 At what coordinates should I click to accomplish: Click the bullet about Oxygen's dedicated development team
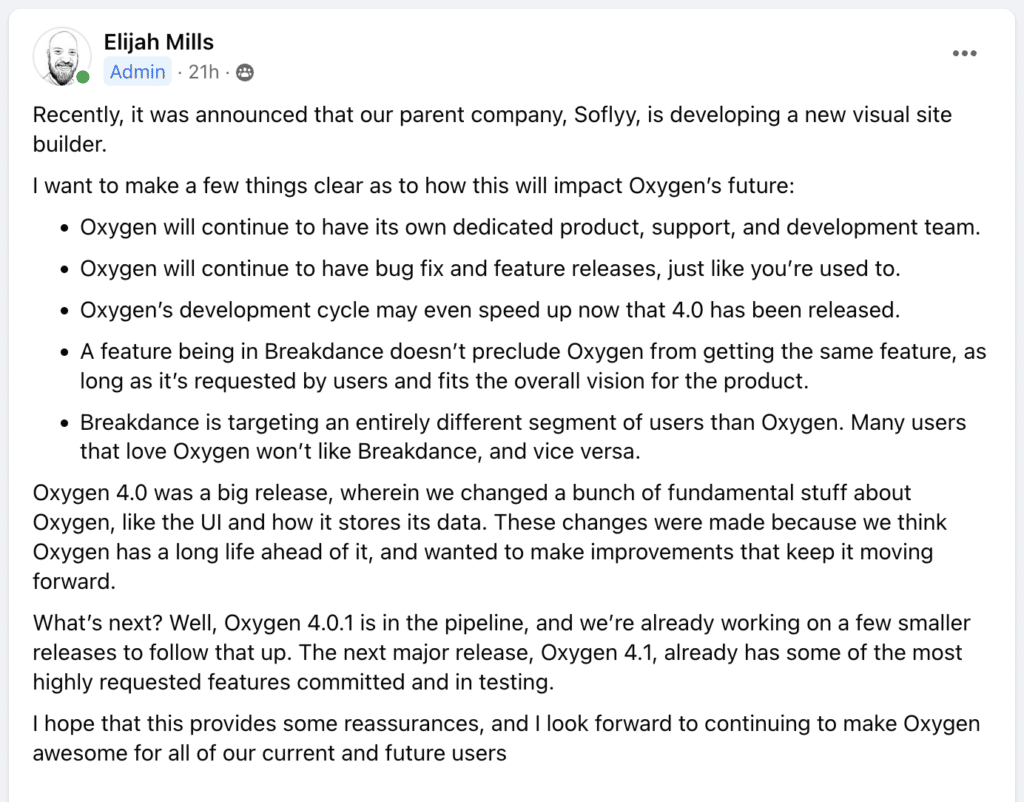[x=530, y=227]
